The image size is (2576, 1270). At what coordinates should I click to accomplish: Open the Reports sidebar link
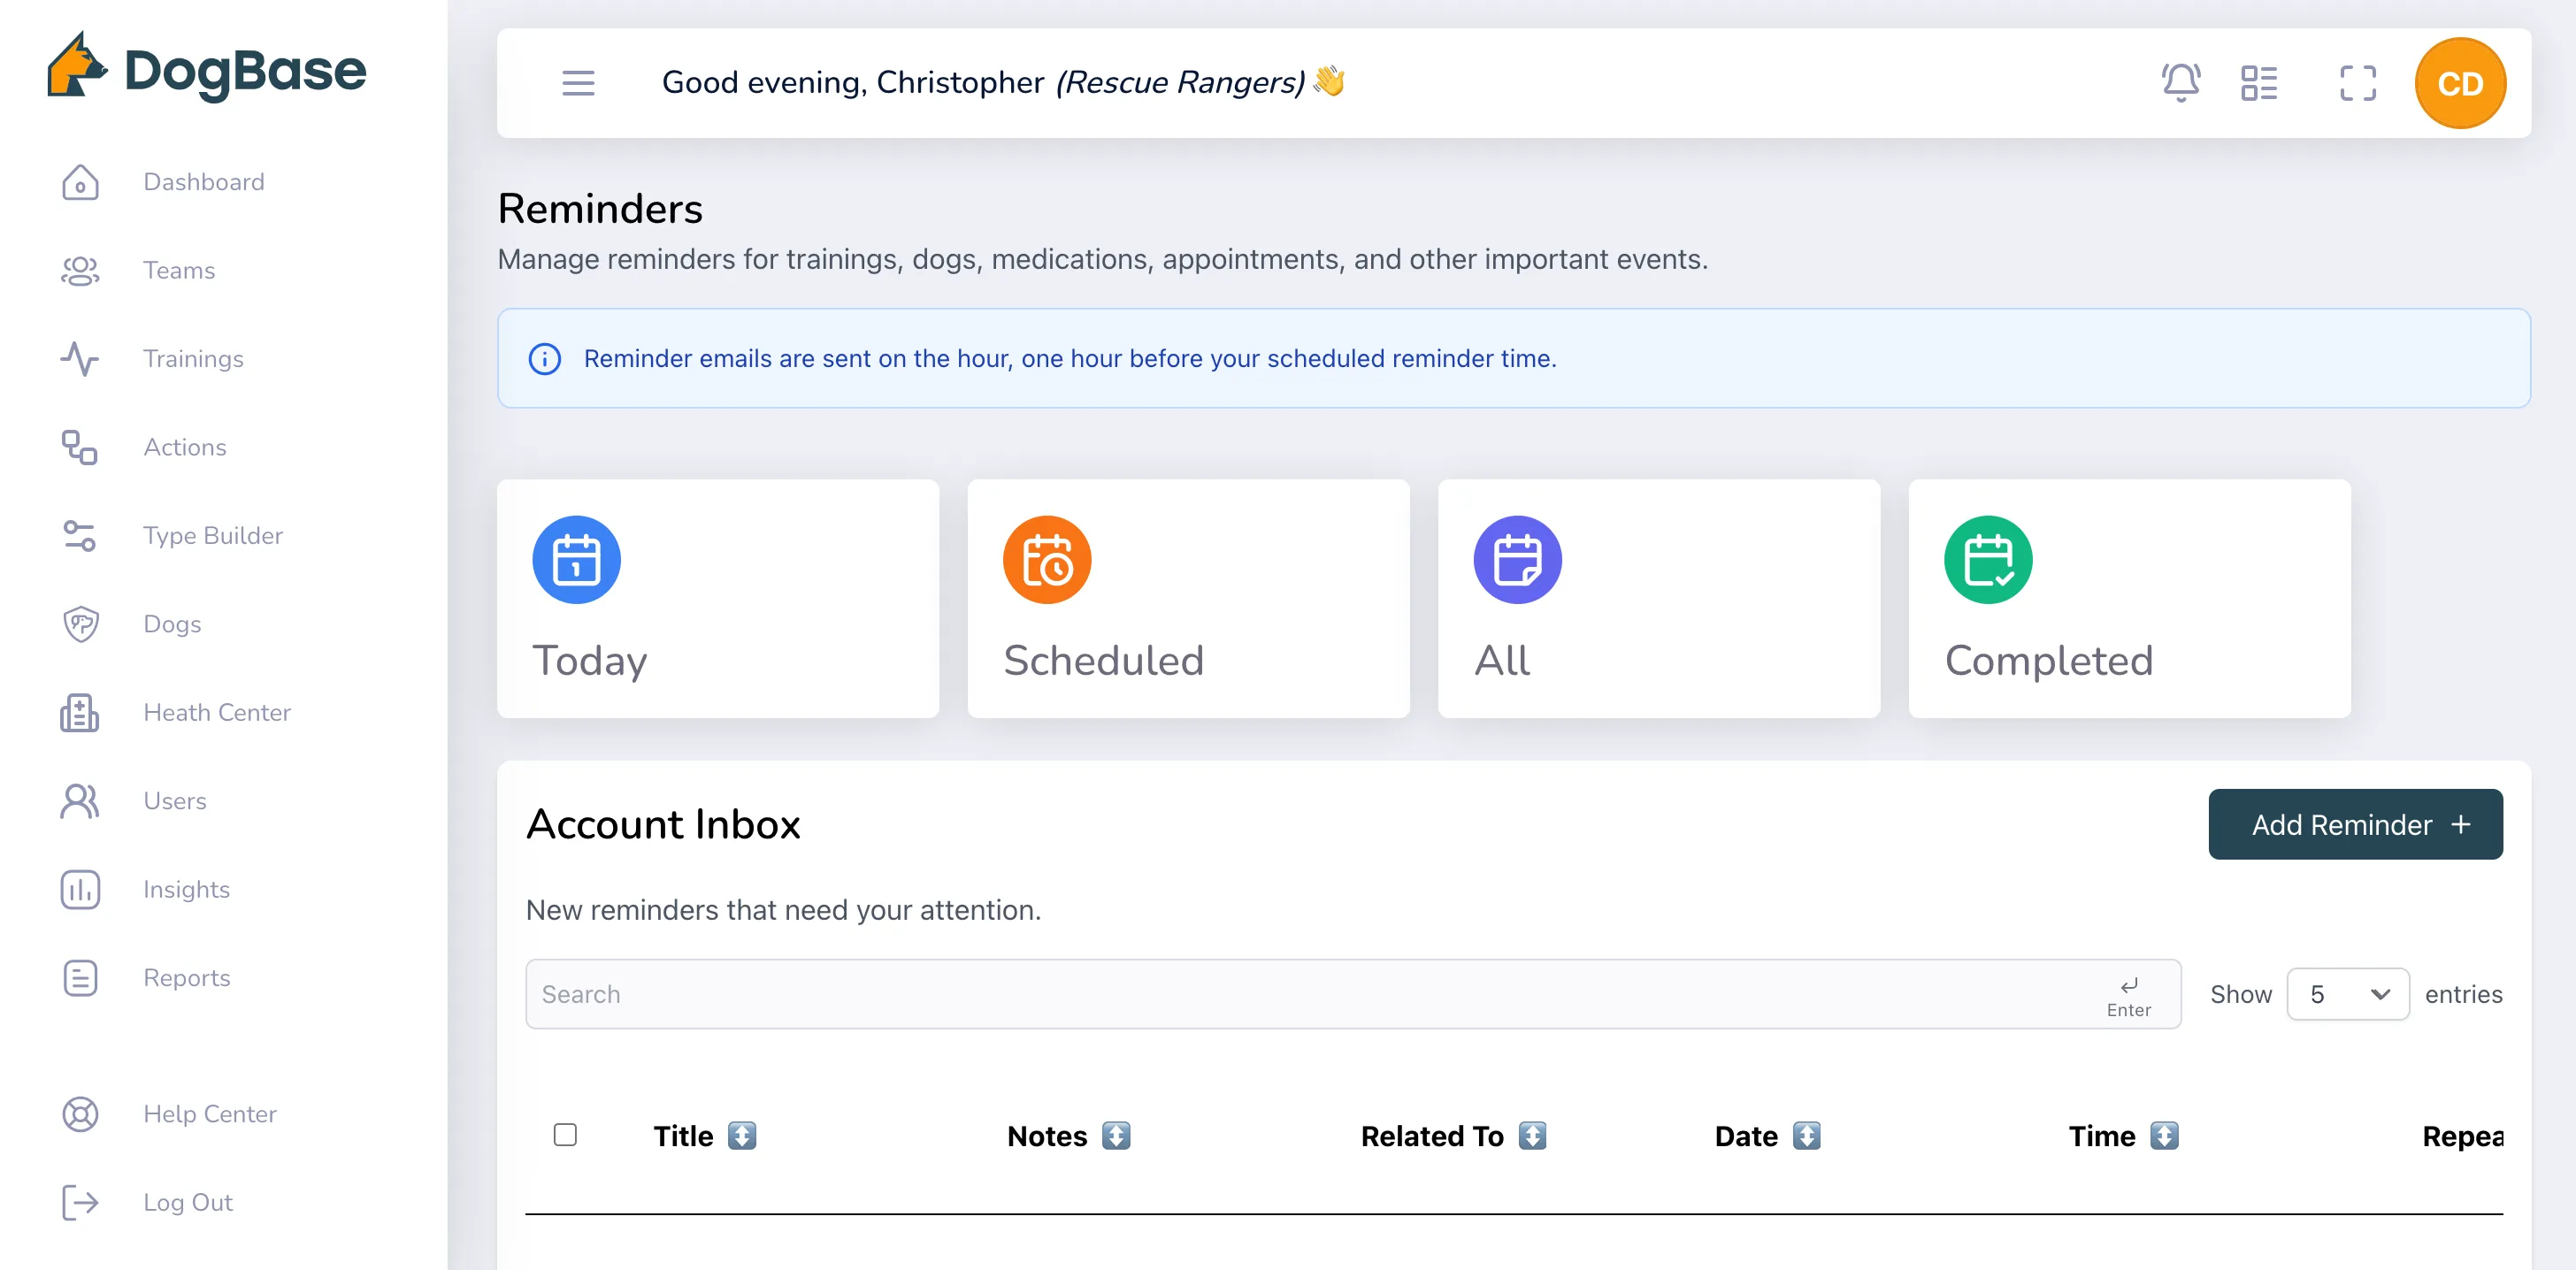pyautogui.click(x=187, y=977)
